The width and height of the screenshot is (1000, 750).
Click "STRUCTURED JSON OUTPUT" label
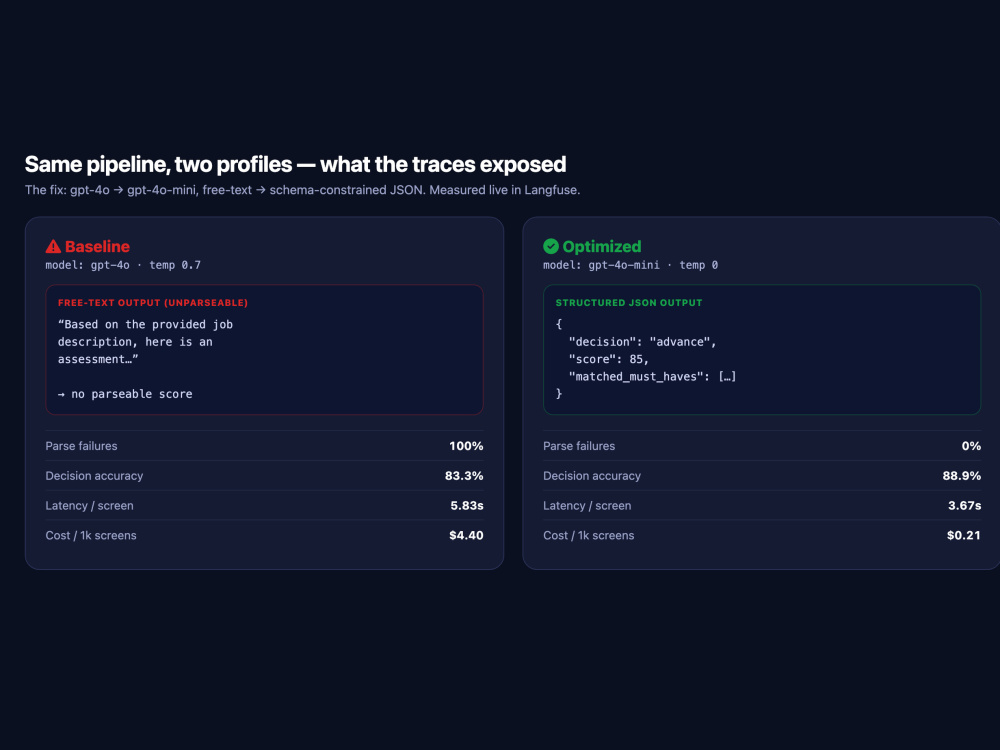[629, 303]
